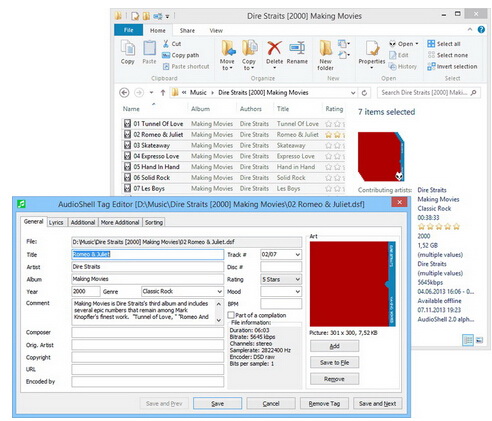This screenshot has height=421, width=492.
Task: Enable Part of a compilation checkbox
Action: (x=231, y=315)
